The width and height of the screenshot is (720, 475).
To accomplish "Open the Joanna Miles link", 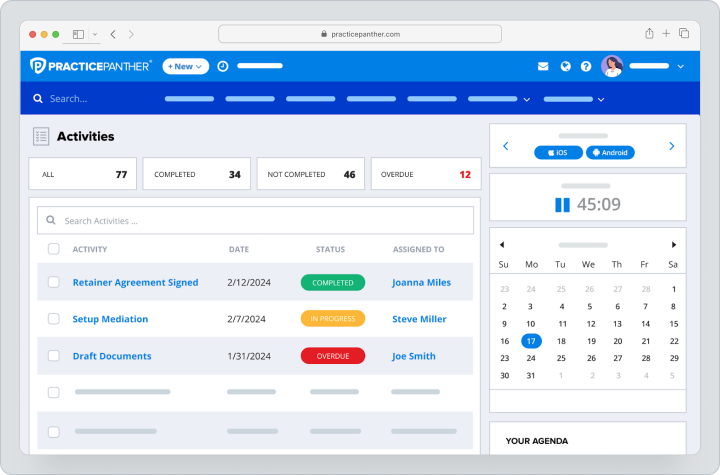I will tap(421, 283).
